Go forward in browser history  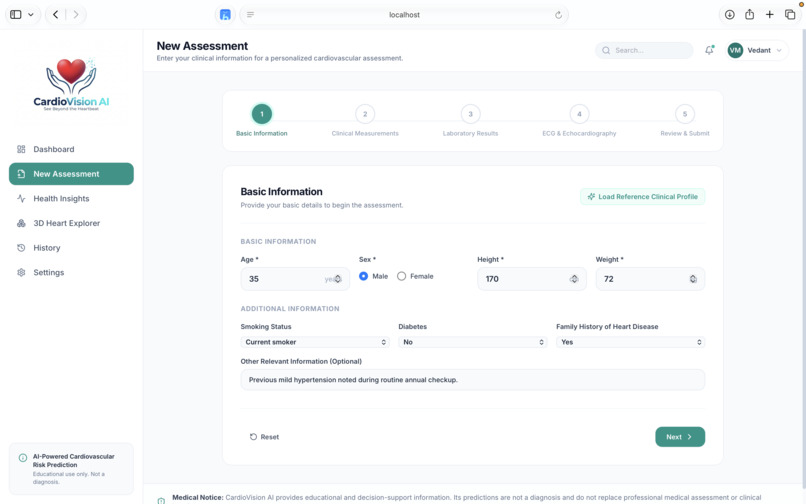[76, 14]
